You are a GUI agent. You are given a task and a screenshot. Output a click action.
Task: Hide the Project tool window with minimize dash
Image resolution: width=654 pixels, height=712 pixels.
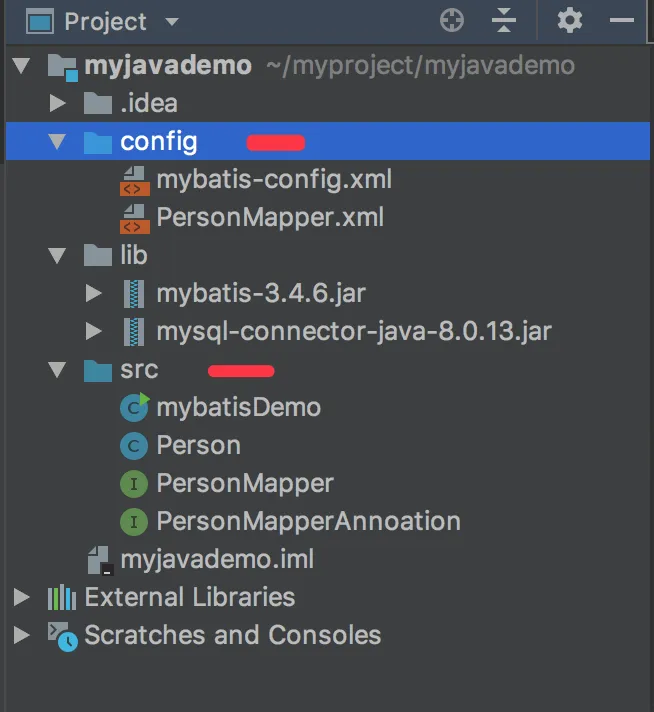pos(622,20)
